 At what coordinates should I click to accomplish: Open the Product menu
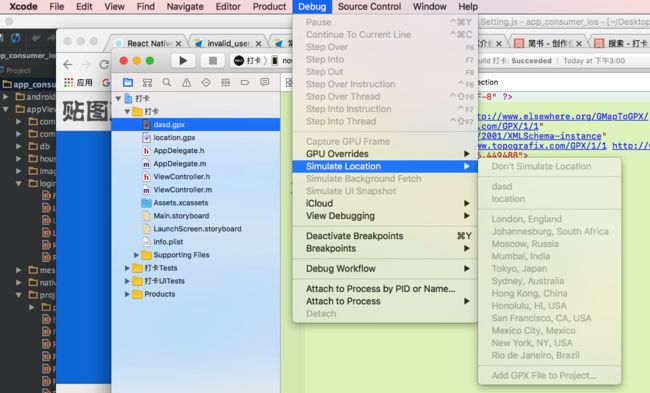click(269, 7)
